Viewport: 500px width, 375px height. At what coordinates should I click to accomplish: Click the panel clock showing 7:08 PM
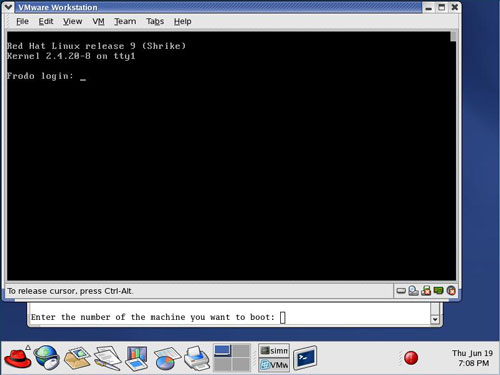(x=473, y=358)
